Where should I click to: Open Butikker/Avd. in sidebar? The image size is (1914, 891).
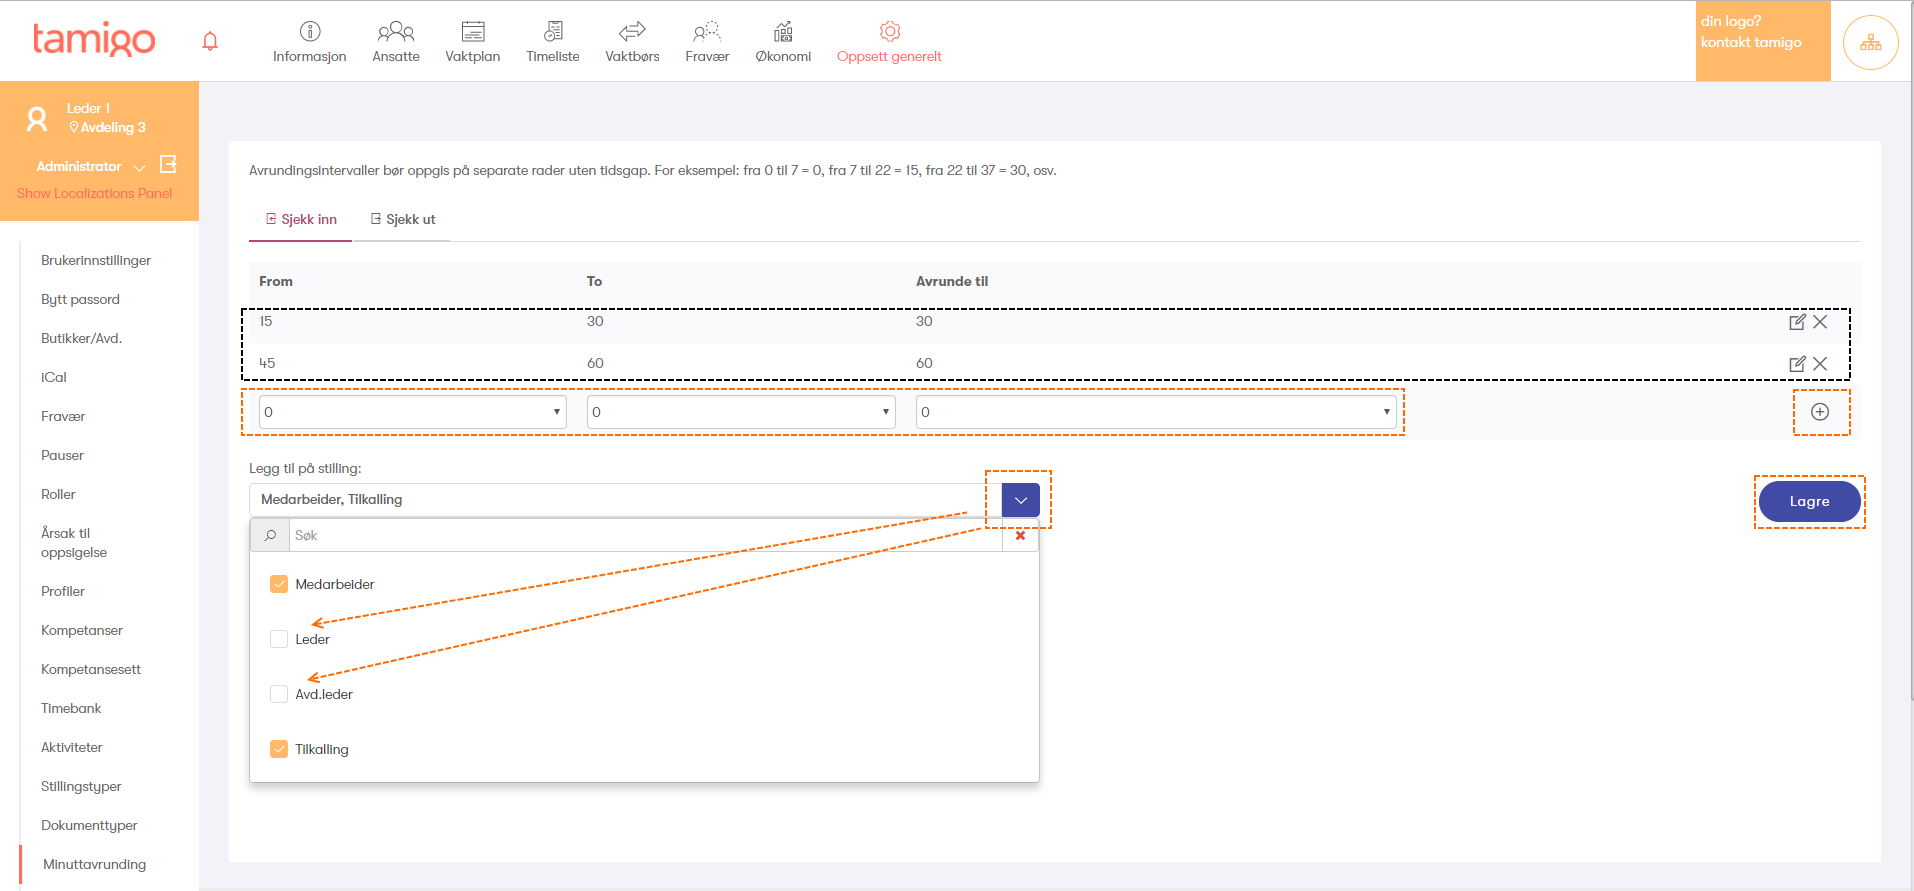(x=81, y=338)
